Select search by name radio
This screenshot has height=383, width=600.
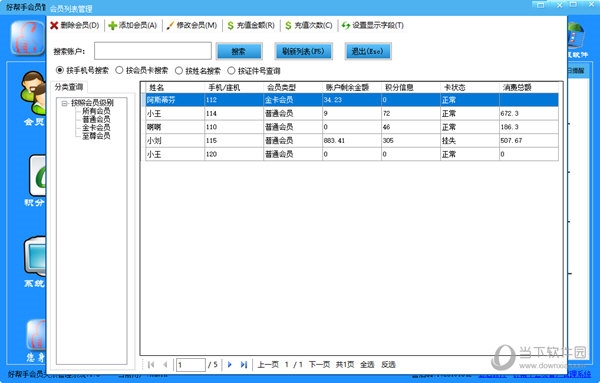click(179, 70)
